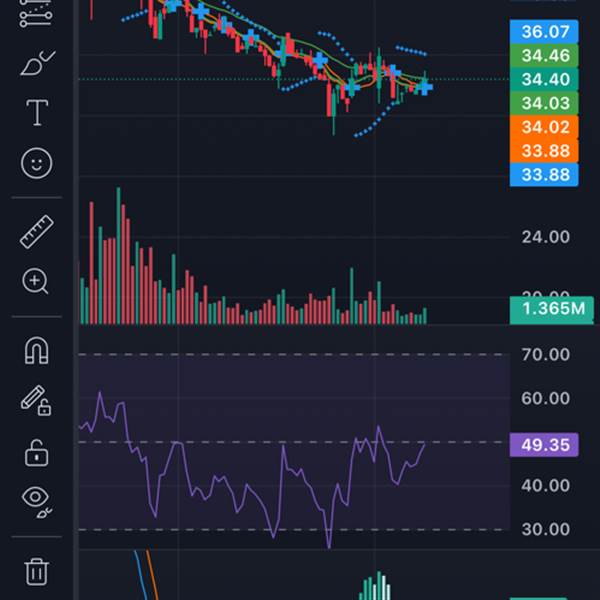Select the orange 33.88 price label
This screenshot has height=600, width=600.
(544, 151)
